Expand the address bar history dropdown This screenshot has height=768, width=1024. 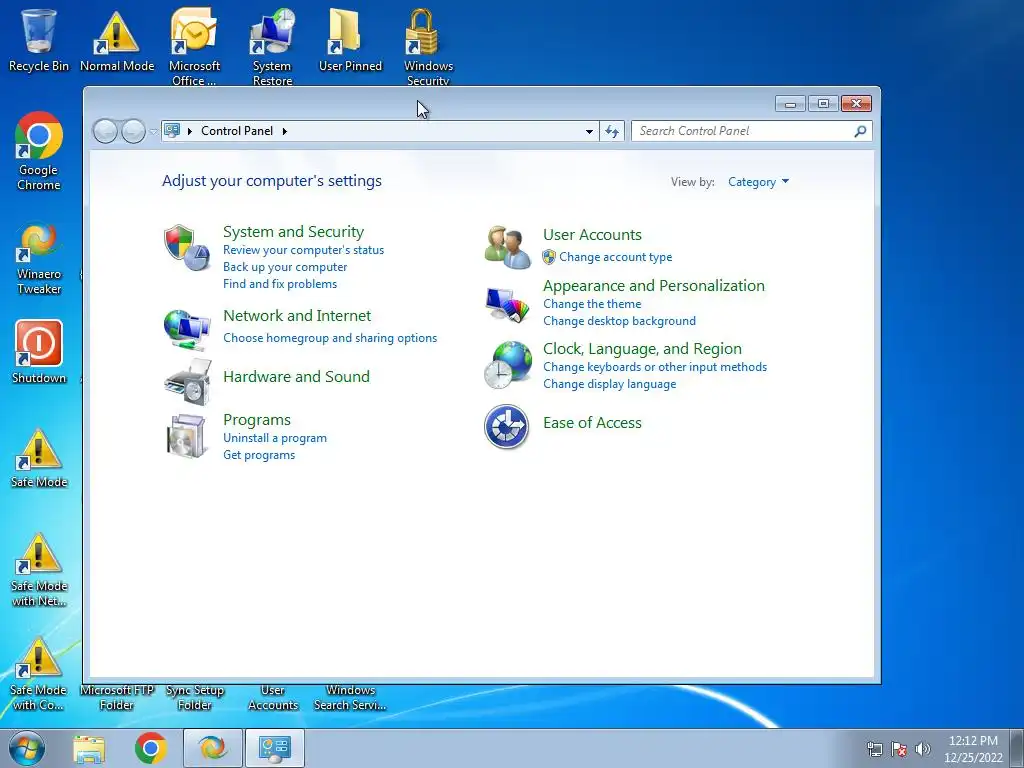[589, 131]
